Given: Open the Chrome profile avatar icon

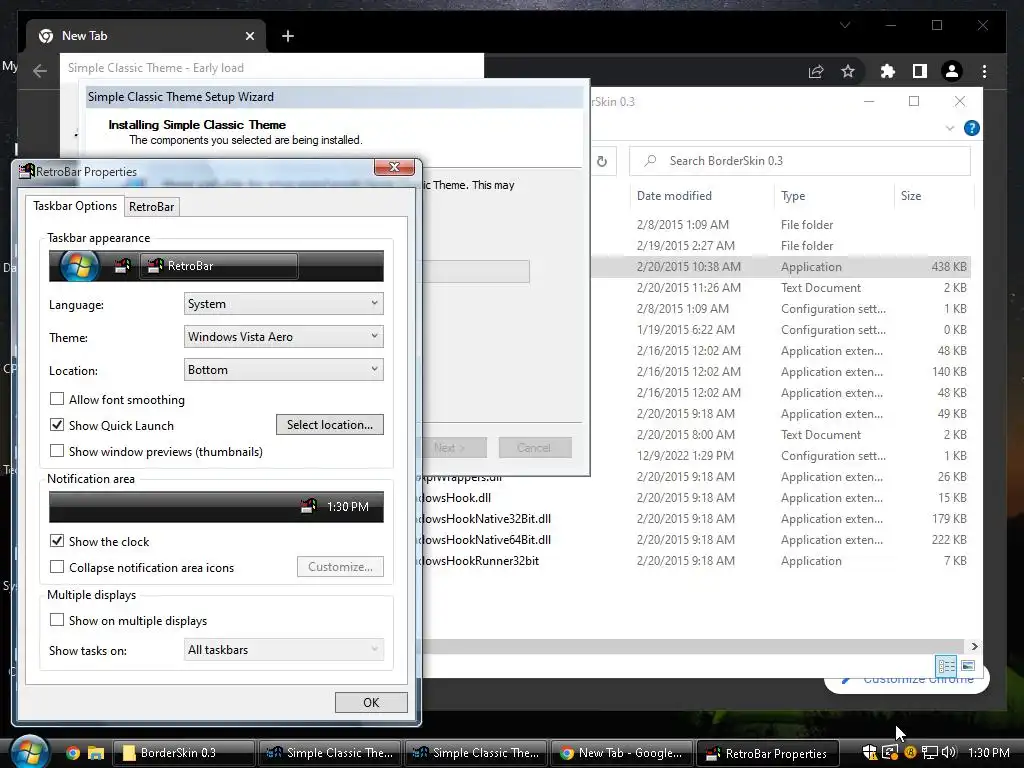Looking at the screenshot, I should (x=952, y=71).
